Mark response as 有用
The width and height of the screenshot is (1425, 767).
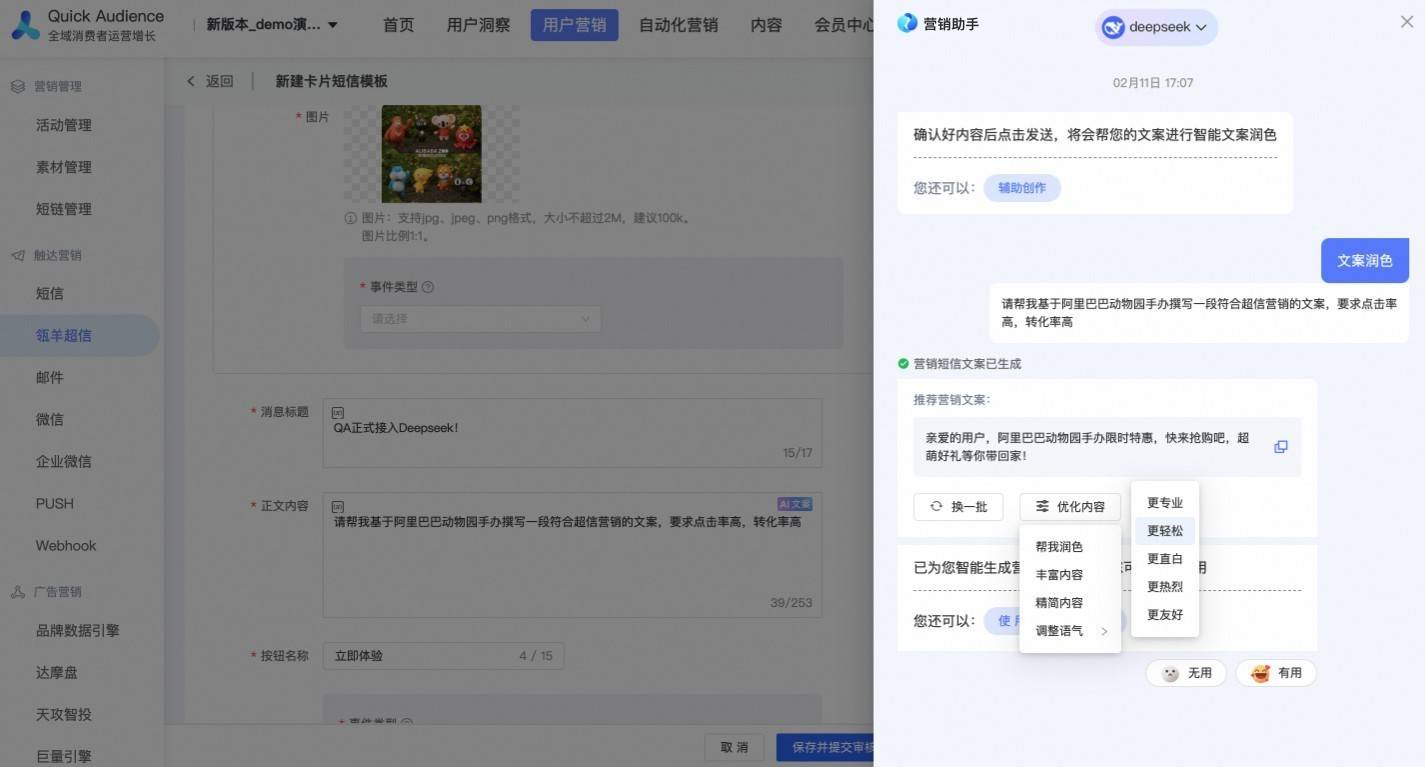(x=1276, y=673)
